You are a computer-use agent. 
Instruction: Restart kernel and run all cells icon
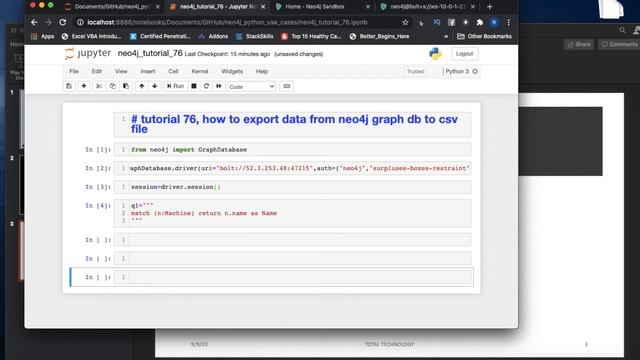point(219,86)
